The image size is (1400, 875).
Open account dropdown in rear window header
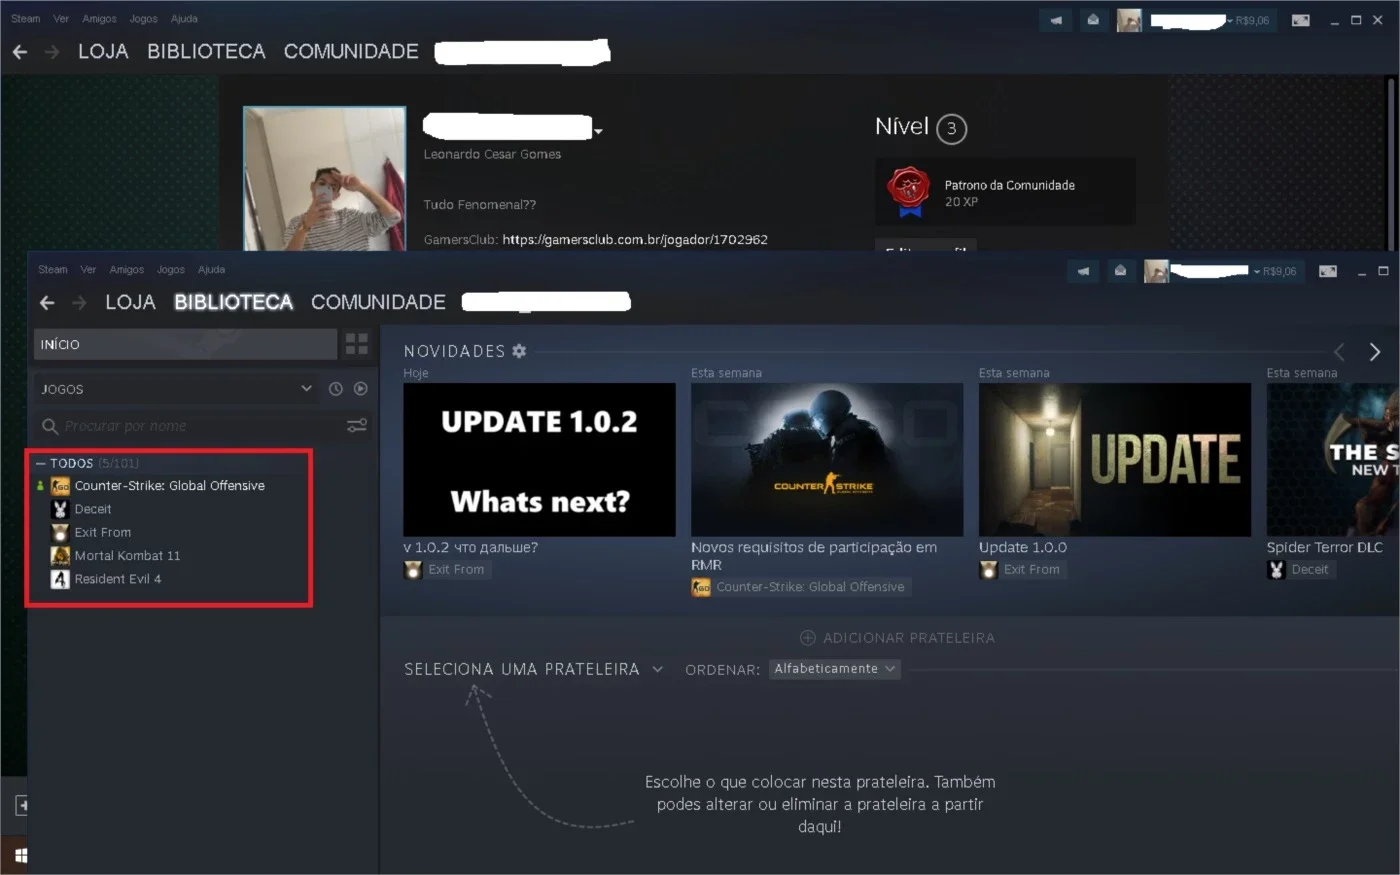click(x=1230, y=21)
